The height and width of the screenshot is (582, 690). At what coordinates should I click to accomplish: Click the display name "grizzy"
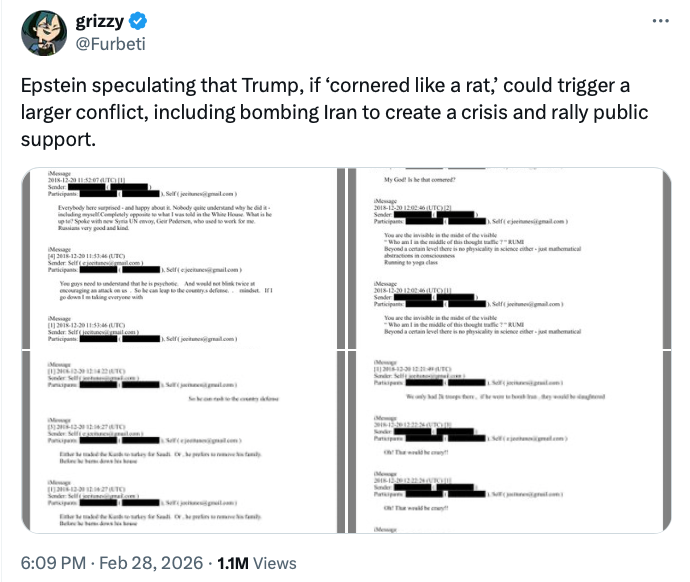(x=101, y=22)
